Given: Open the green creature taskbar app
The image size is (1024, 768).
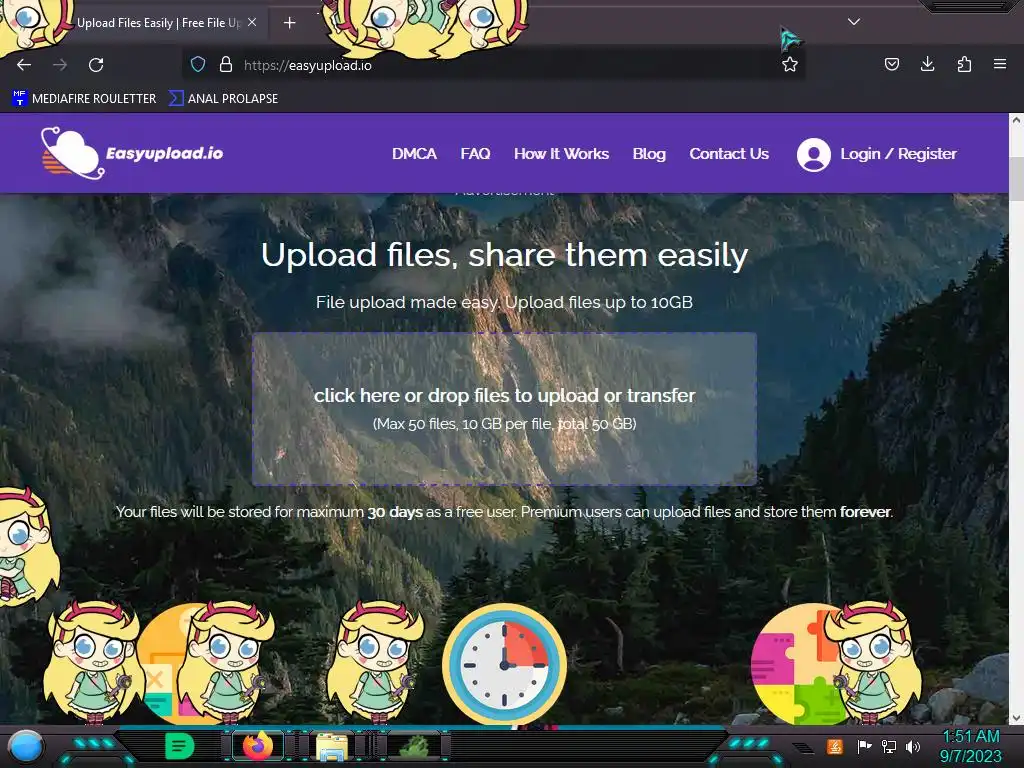Looking at the screenshot, I should coord(414,746).
